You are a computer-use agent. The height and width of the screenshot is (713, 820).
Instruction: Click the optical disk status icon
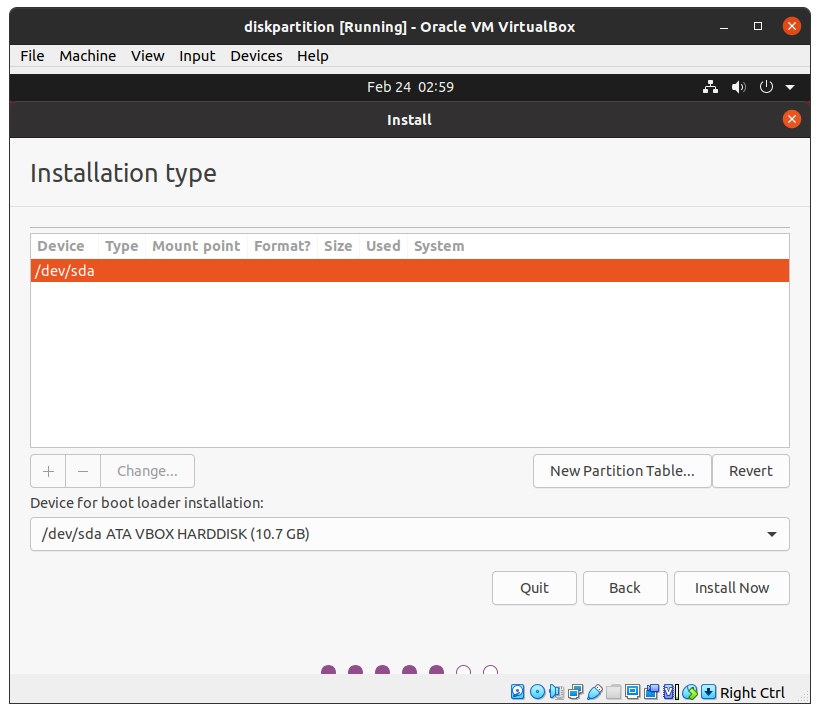coord(537,692)
